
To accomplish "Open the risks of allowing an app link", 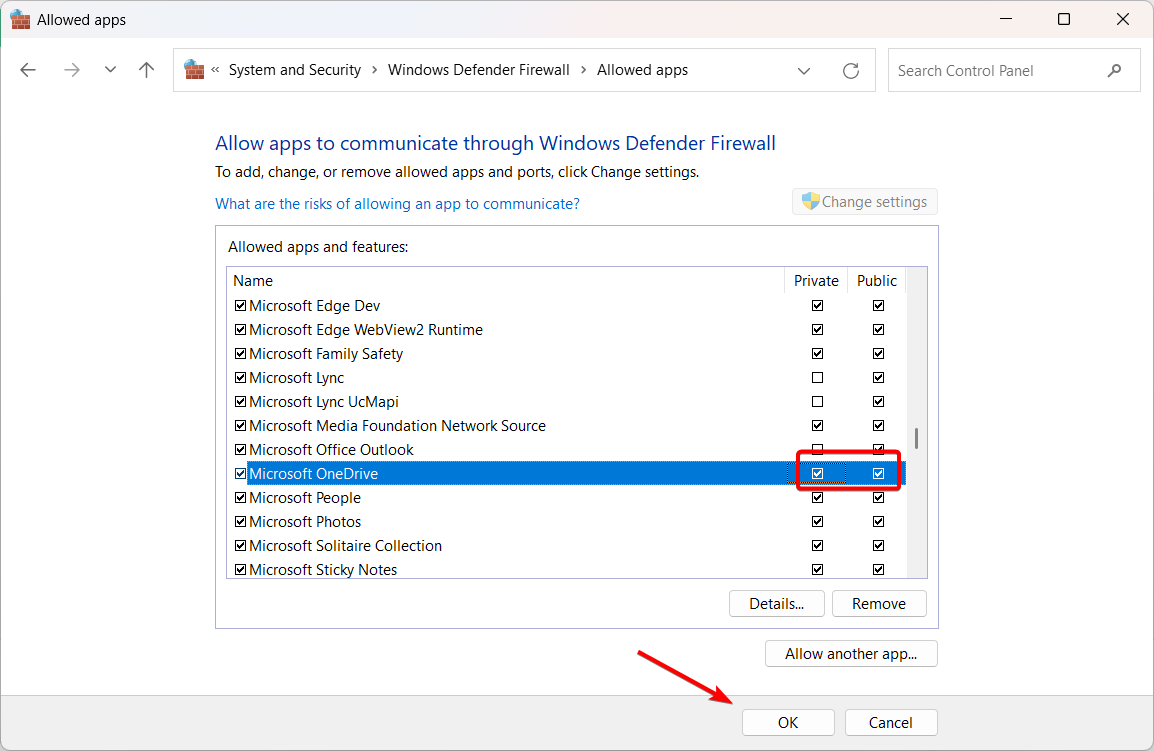I will click(397, 204).
